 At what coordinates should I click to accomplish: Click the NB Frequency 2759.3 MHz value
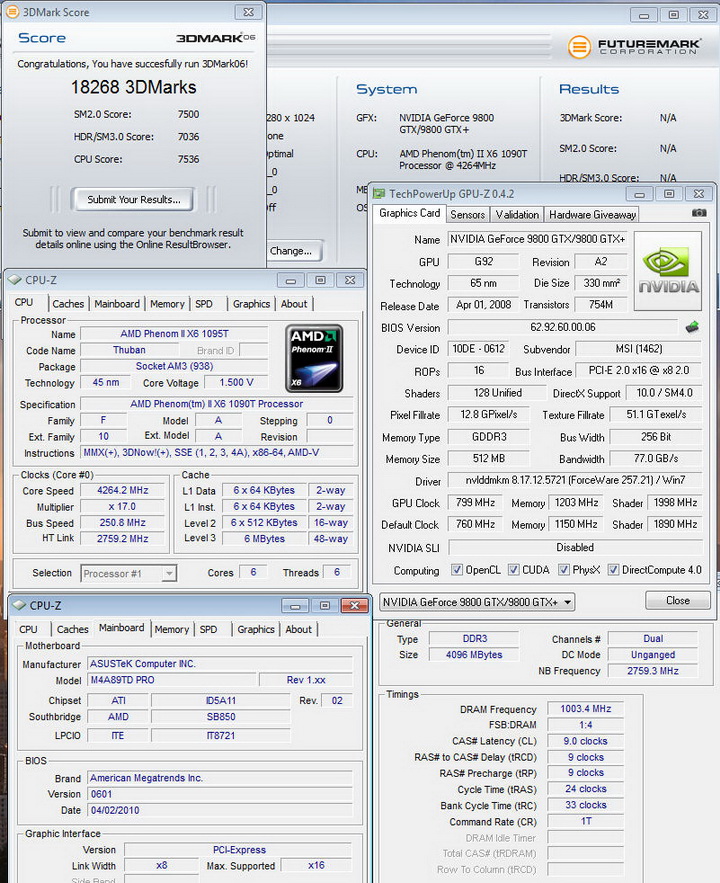click(652, 671)
